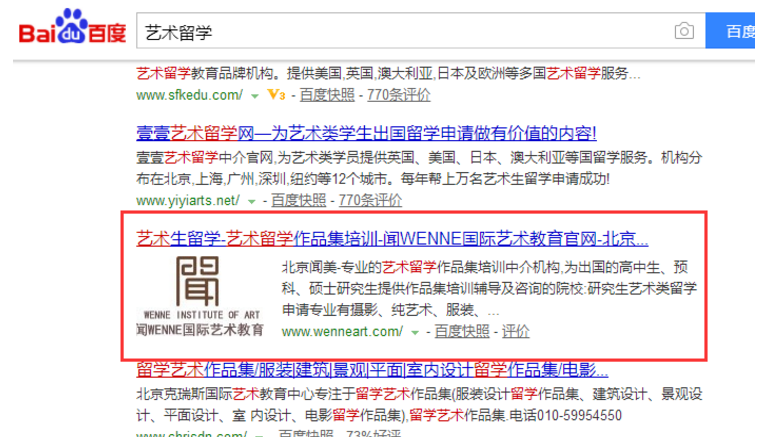Open 百度快照 for the wenneart.com result
This screenshot has height=437, width=757.
462,332
